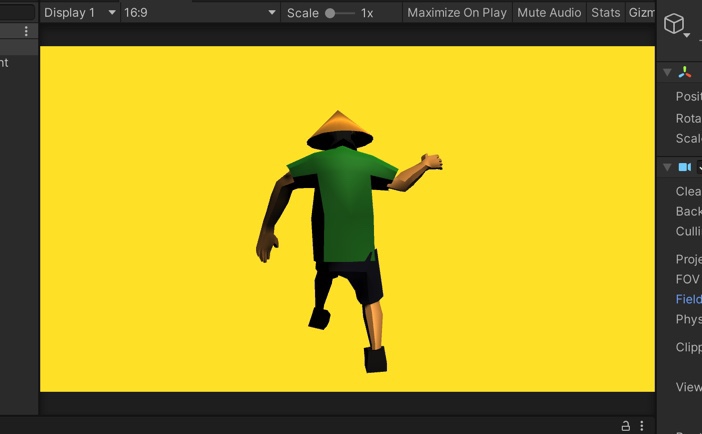Open the Display 1 dropdown

[79, 13]
